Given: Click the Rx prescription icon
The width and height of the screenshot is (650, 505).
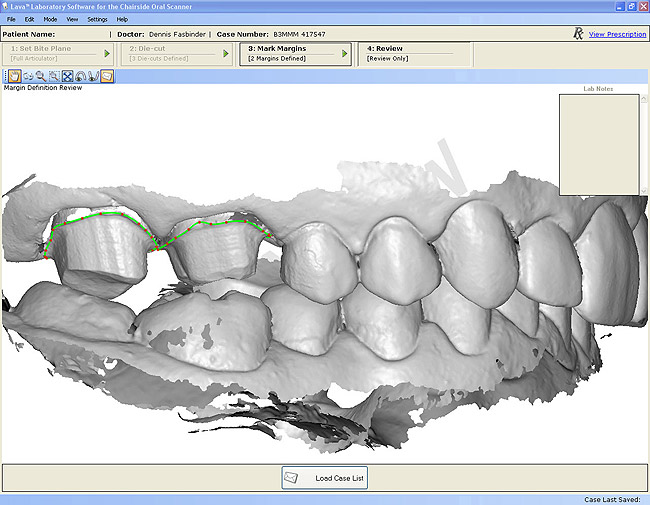Looking at the screenshot, I should (578, 34).
